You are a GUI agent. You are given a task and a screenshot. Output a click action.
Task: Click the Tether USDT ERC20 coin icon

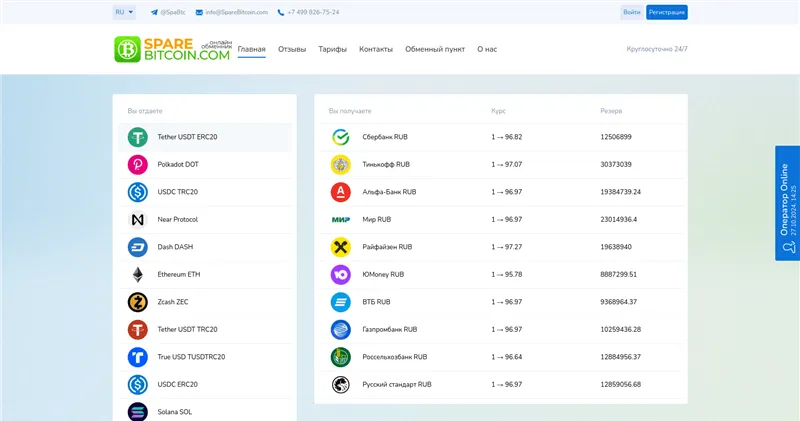click(138, 137)
